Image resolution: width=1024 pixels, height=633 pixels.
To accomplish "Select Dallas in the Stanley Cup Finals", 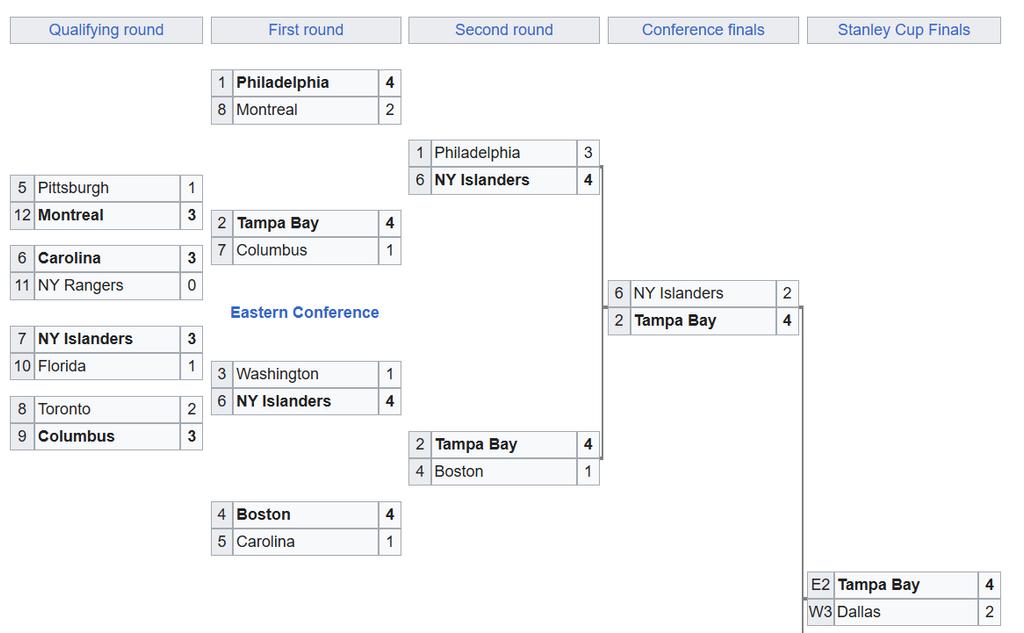I will pyautogui.click(x=906, y=612).
